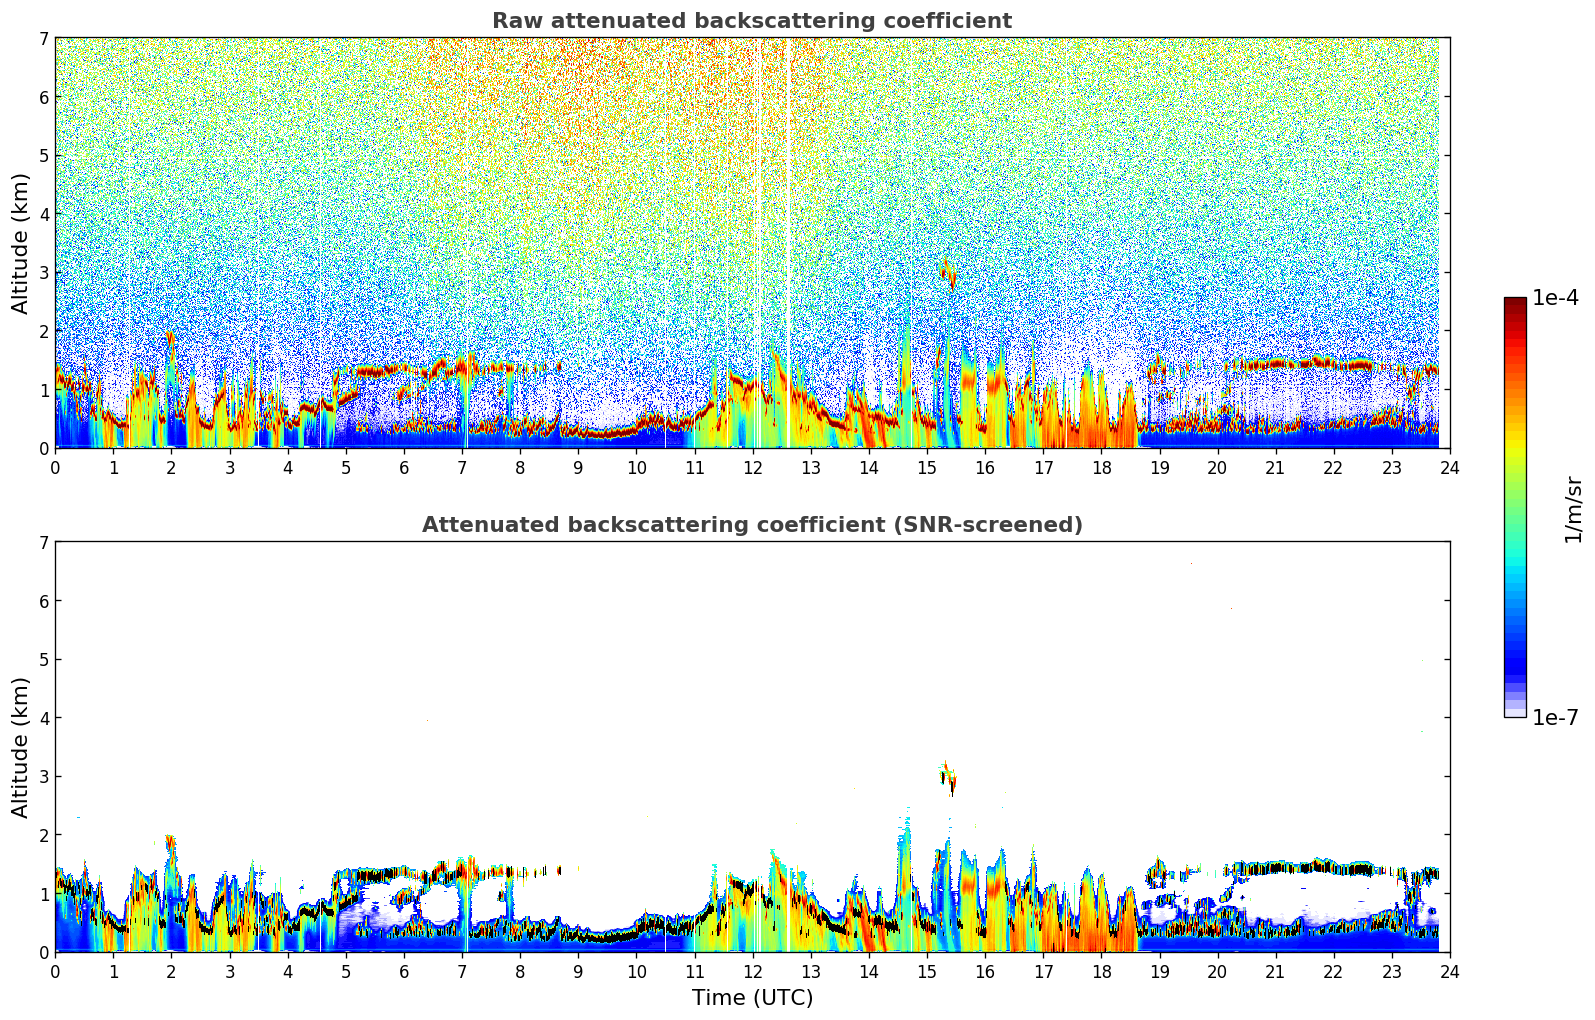
Task: Click the isolated cloud at 3 km top plot
Action: [948, 274]
